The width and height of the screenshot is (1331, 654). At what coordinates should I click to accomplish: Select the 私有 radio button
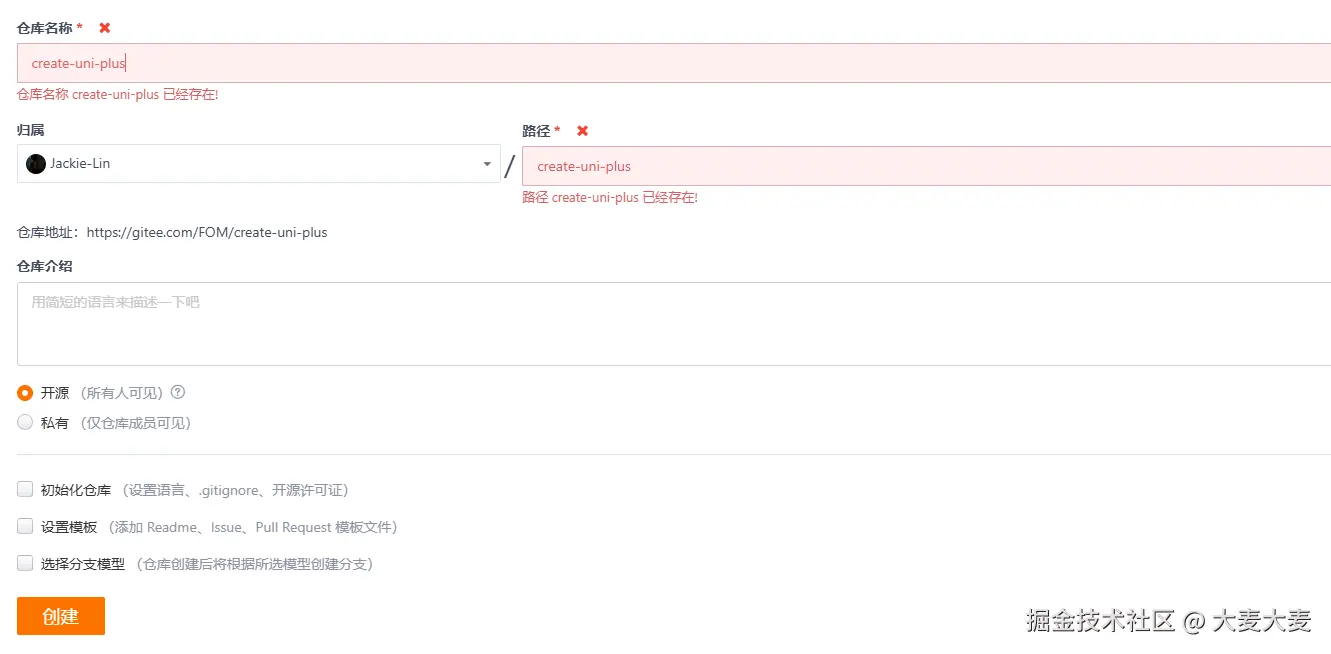[25, 422]
